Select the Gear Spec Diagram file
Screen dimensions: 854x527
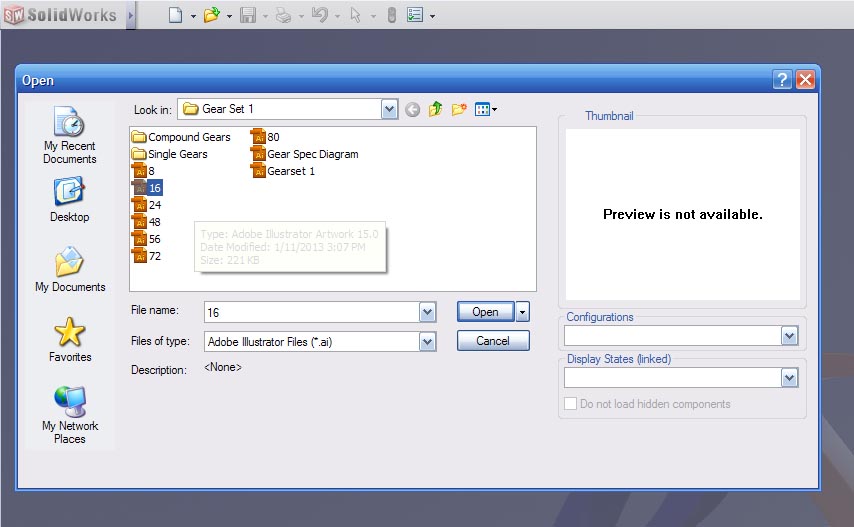305,154
